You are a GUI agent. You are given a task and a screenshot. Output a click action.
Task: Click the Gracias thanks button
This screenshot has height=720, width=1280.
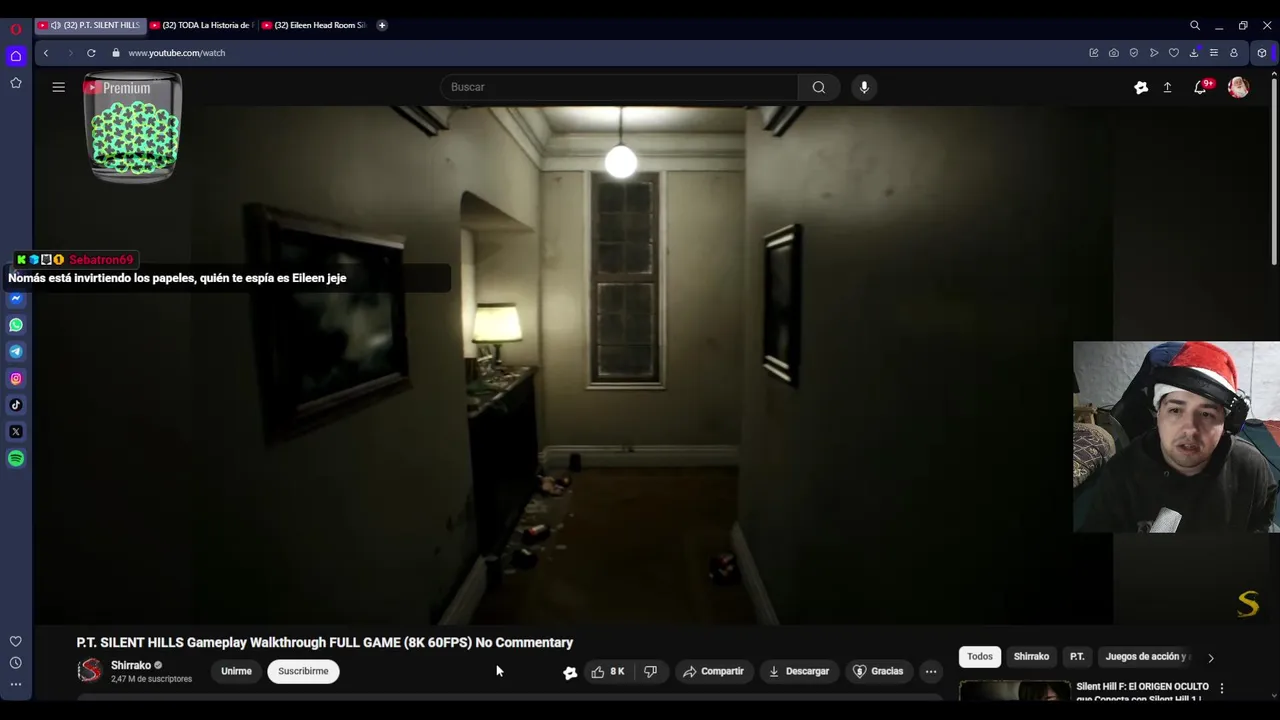click(x=877, y=671)
